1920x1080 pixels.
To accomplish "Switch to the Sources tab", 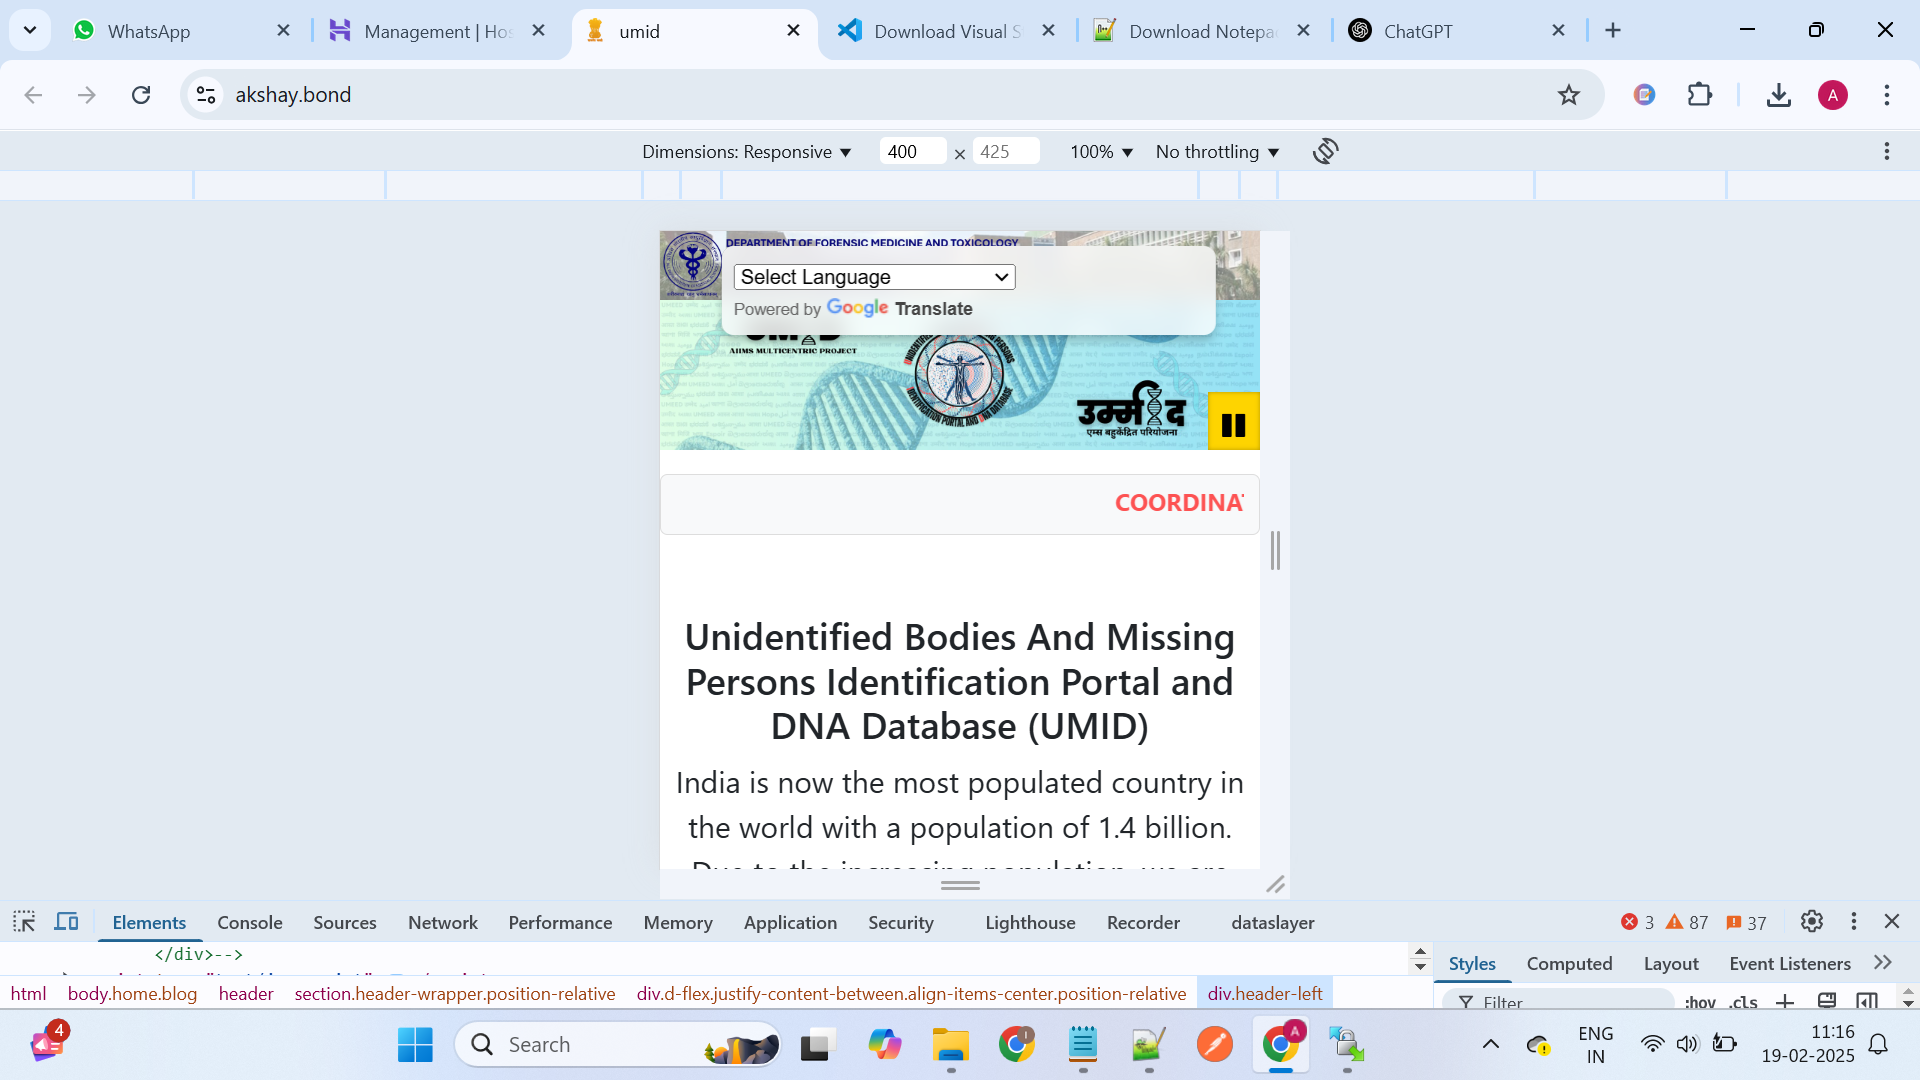I will pyautogui.click(x=344, y=923).
